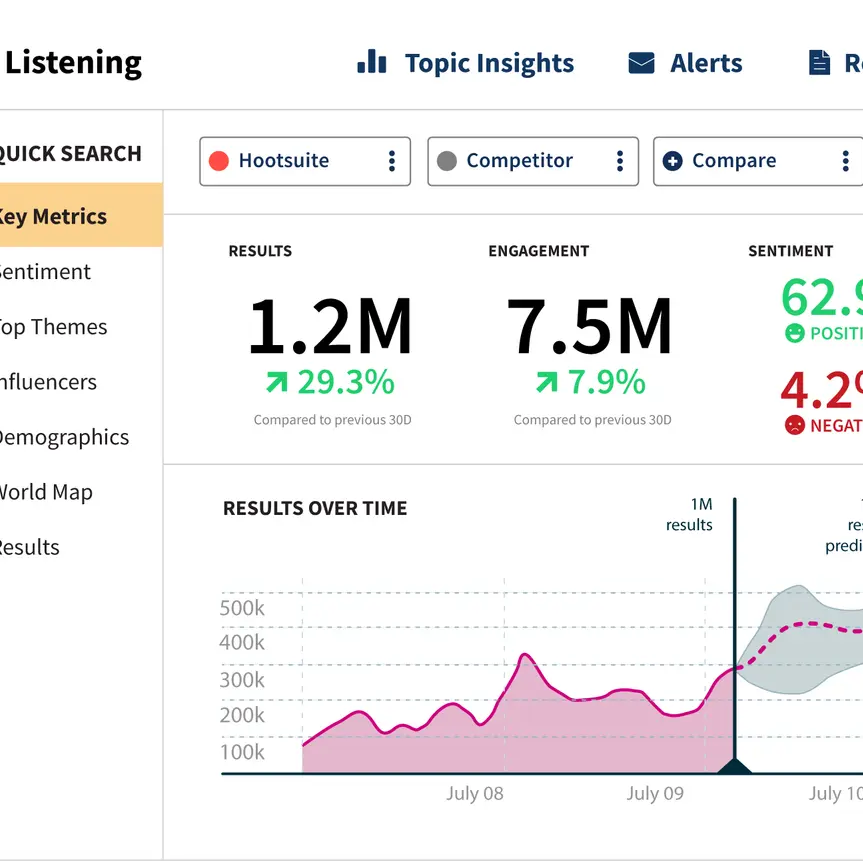Click the 7.9% engagement change
Screen dimensions: 863x863
coord(607,381)
